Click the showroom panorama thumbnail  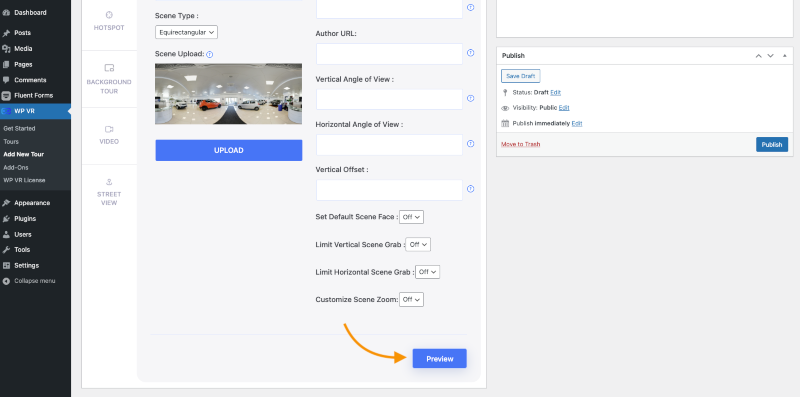coord(229,94)
